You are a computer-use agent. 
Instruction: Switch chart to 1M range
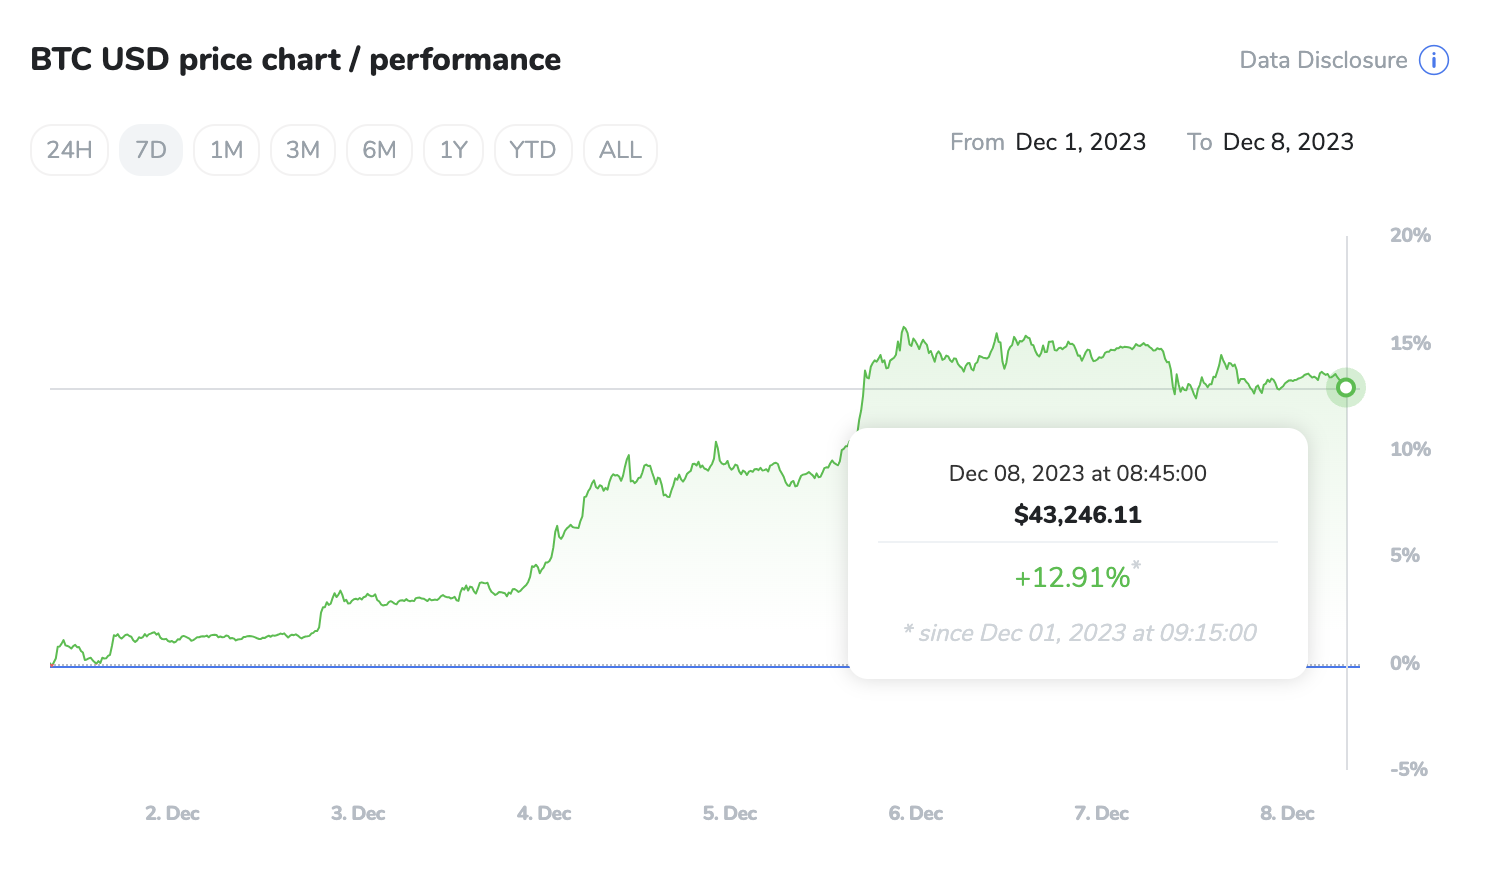226,150
